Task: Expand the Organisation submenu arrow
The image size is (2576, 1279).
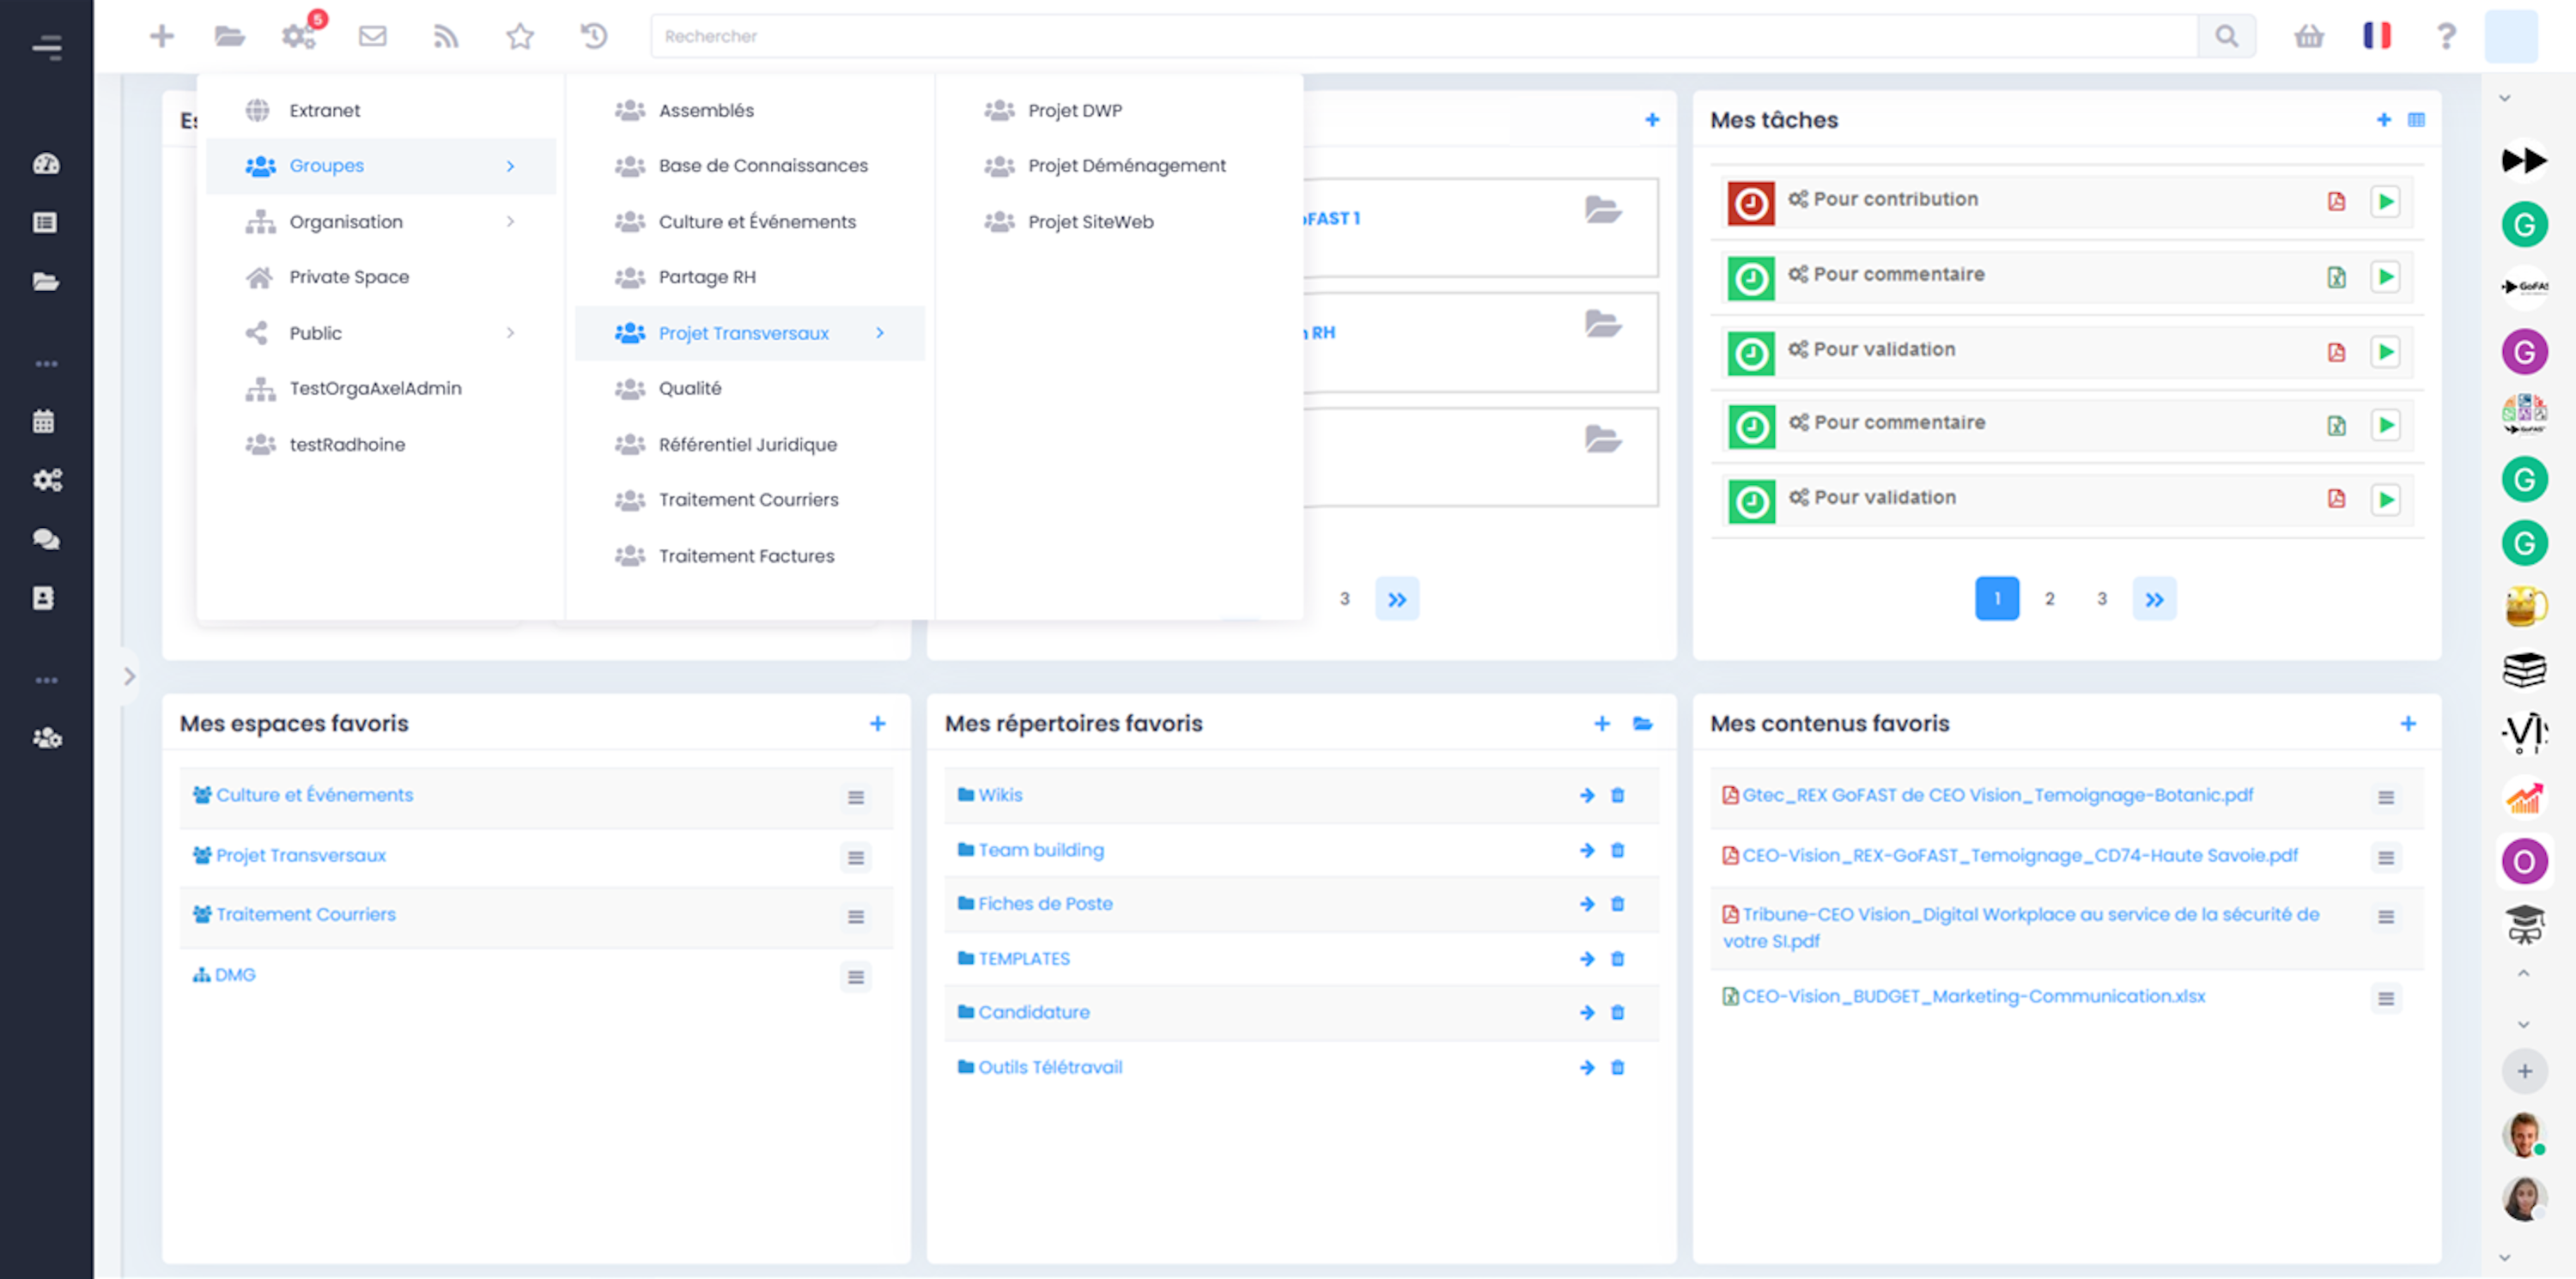Action: (510, 221)
